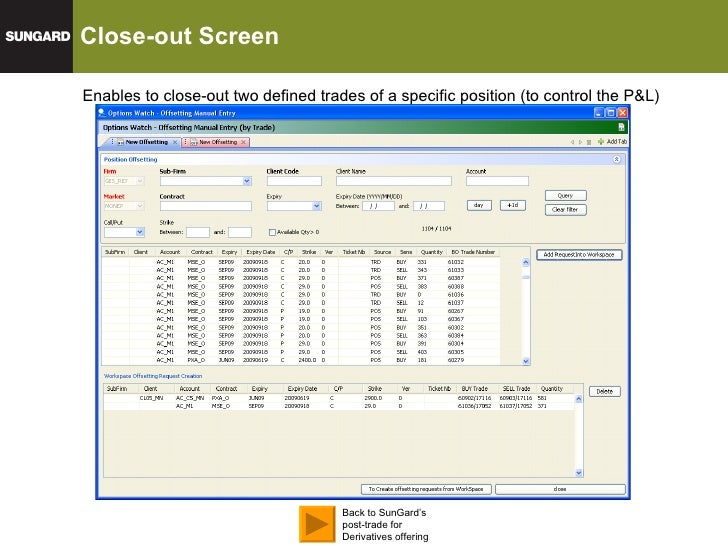Close the second red New Offsetting tab
The width and height of the screenshot is (728, 546).
coord(243,142)
